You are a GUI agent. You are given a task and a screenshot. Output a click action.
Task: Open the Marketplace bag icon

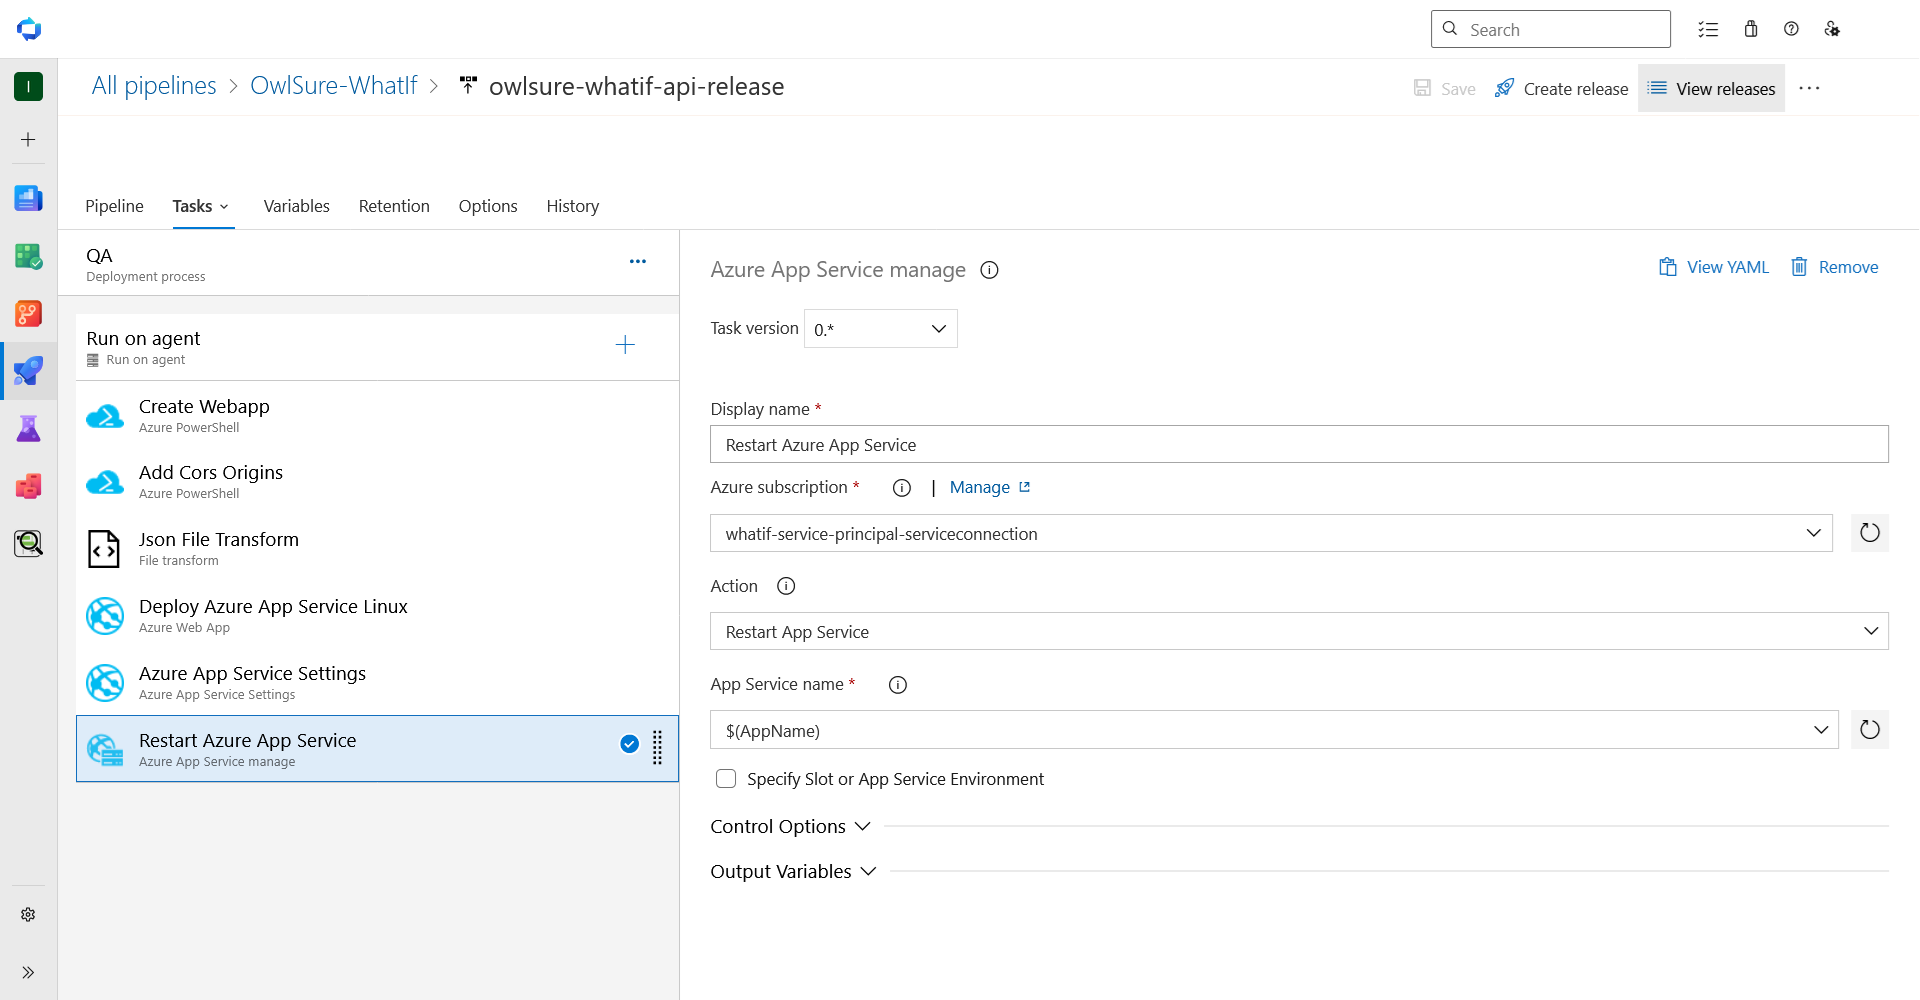pyautogui.click(x=1751, y=29)
